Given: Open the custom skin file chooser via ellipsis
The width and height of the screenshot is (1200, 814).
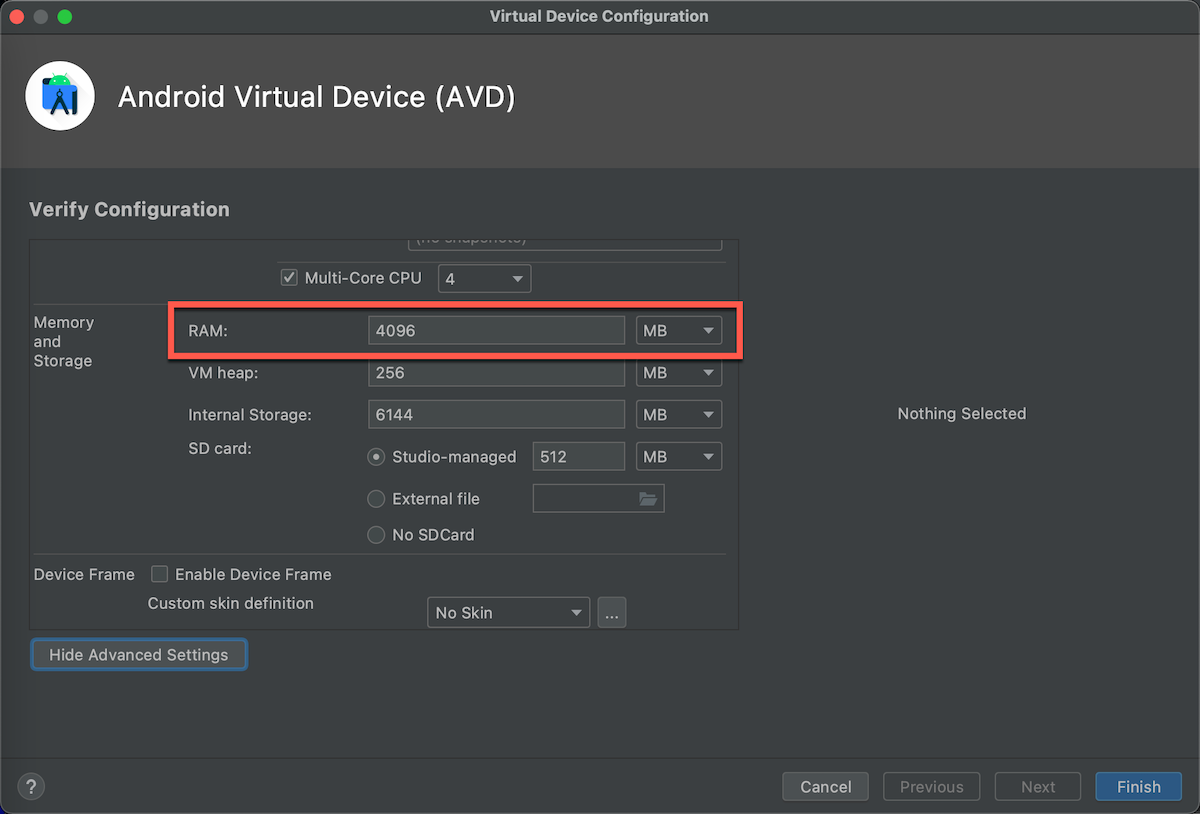Looking at the screenshot, I should point(611,612).
